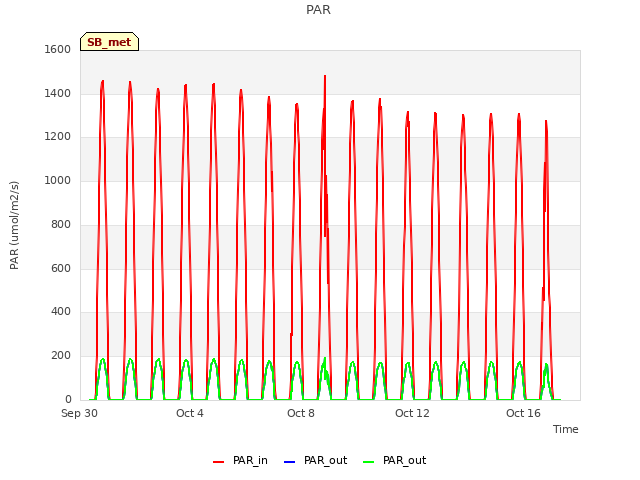Click the Oct 4 x-axis tick label
The height and width of the screenshot is (480, 640).
pos(190,413)
